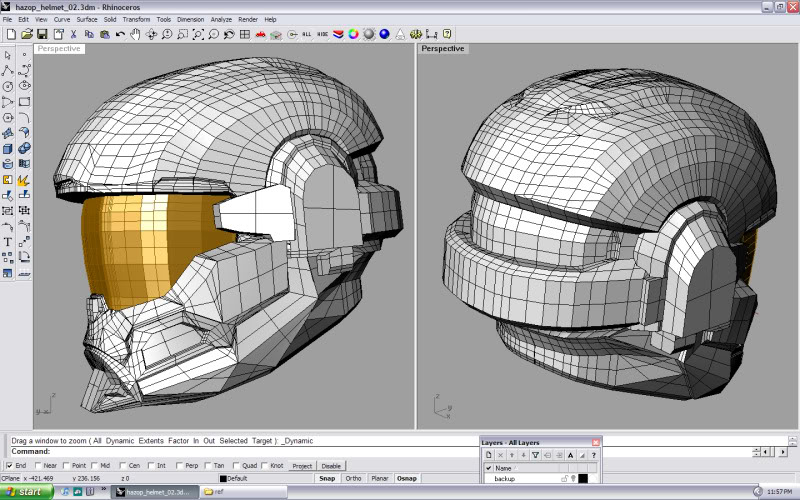Screen dimensions: 800x500
Task: Select the Polyline tool
Action: tap(8, 70)
